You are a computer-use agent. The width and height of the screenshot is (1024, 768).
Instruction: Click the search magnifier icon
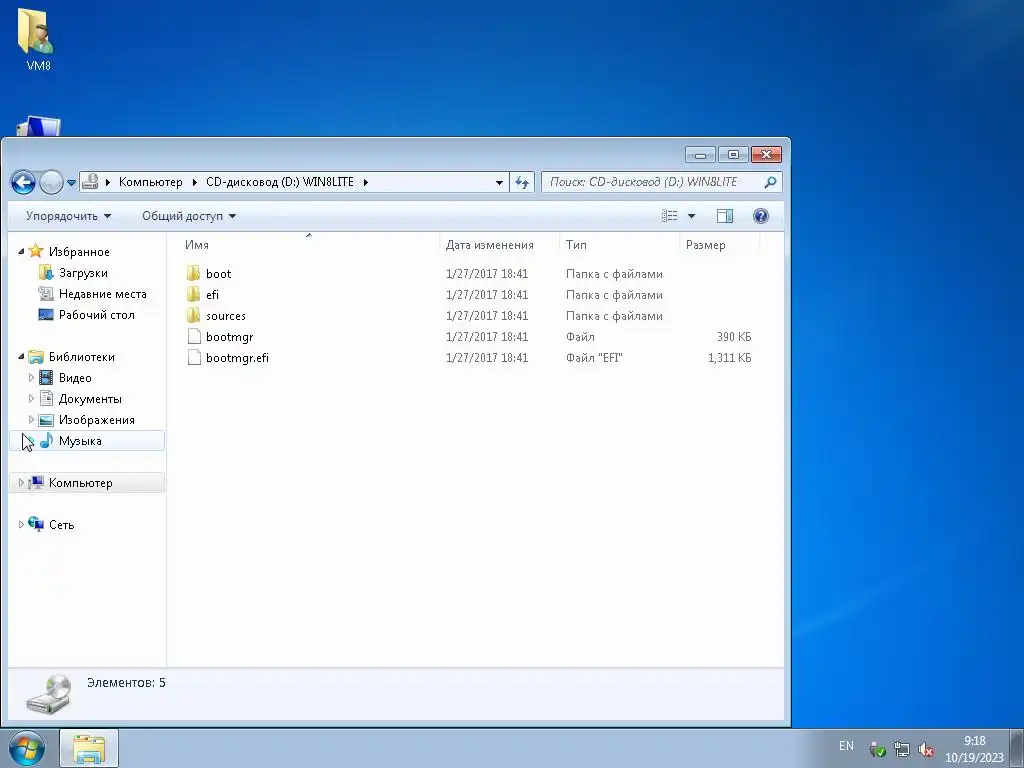tap(771, 182)
